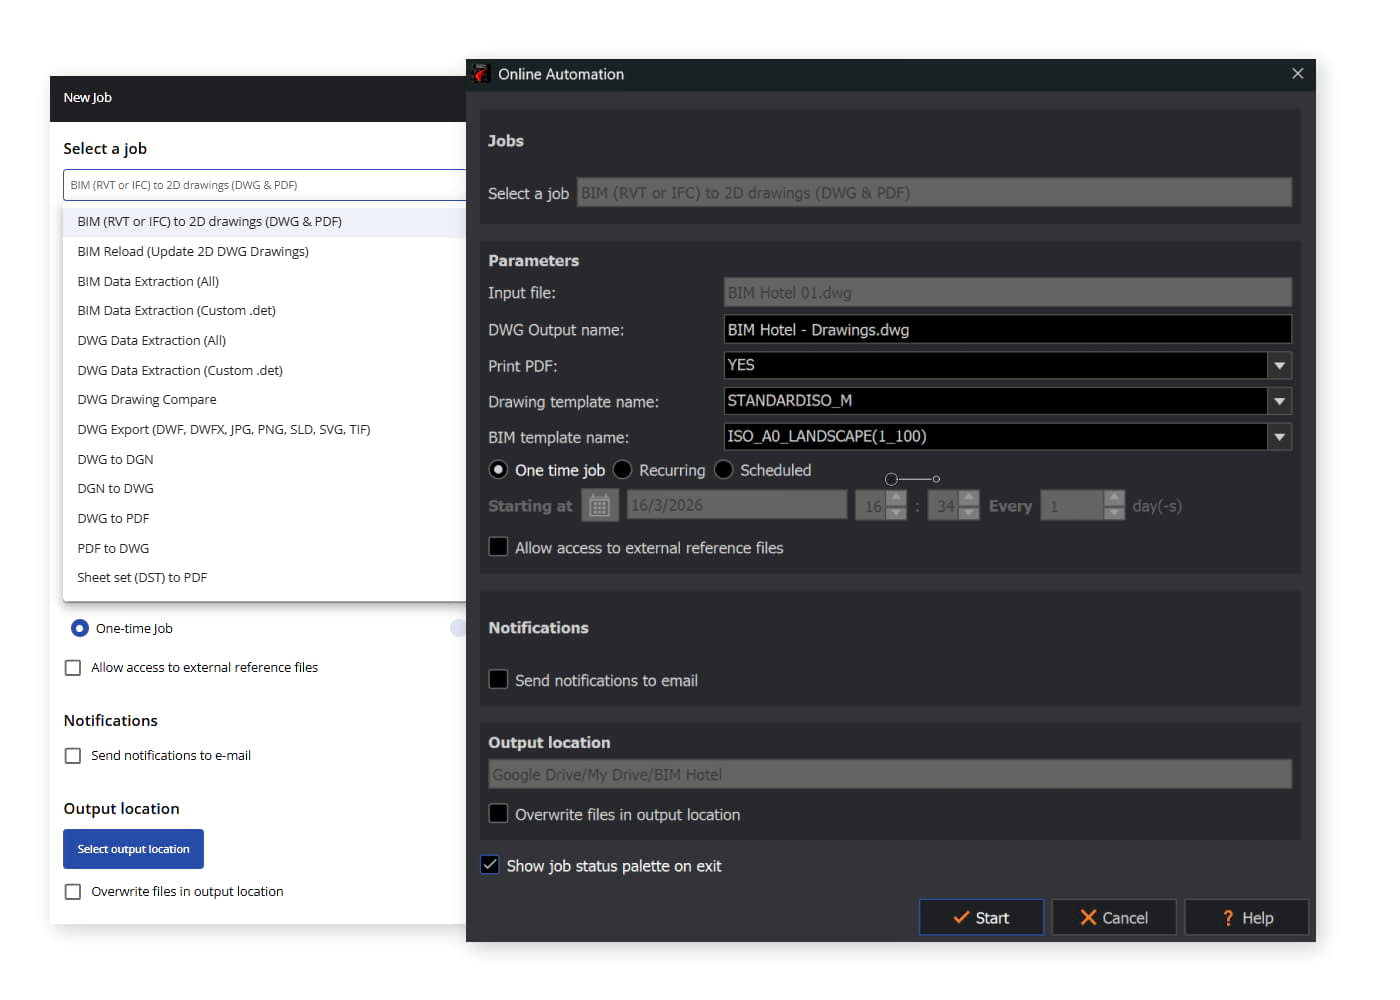1400x1000 pixels.
Task: Increase the hour spinner value
Action: 896,498
